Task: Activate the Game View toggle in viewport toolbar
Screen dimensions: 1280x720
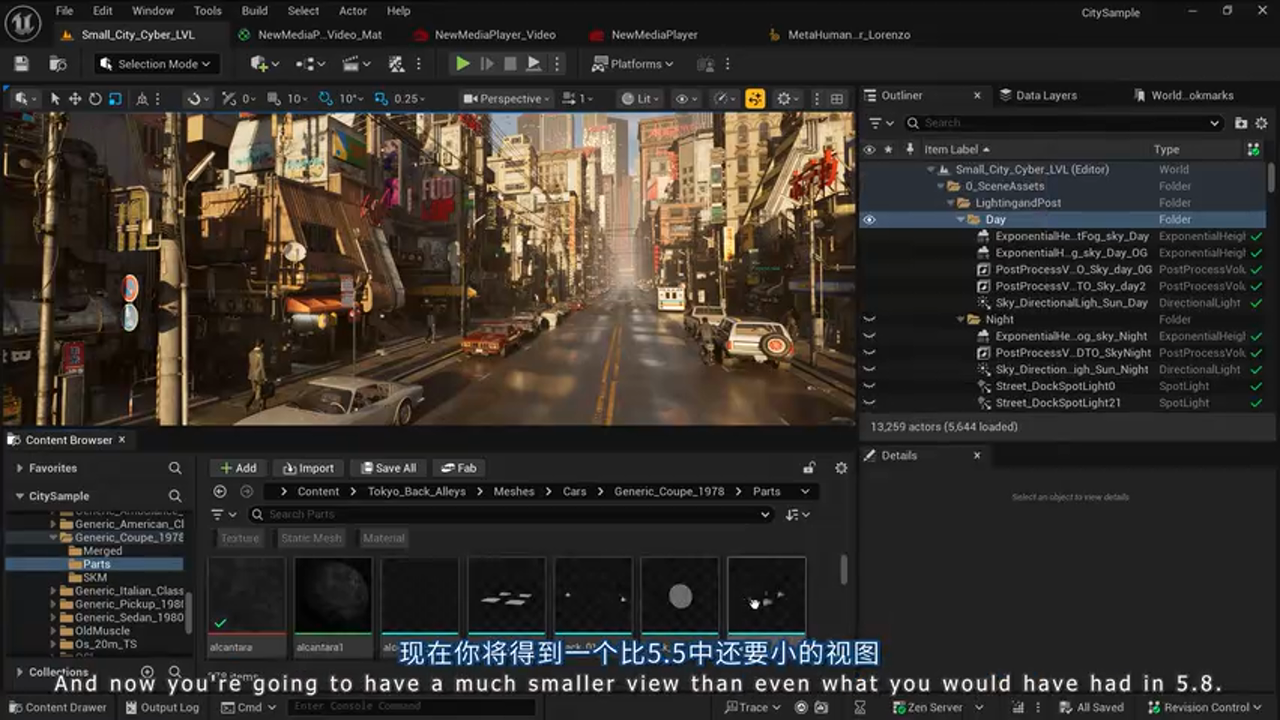Action: pos(755,98)
